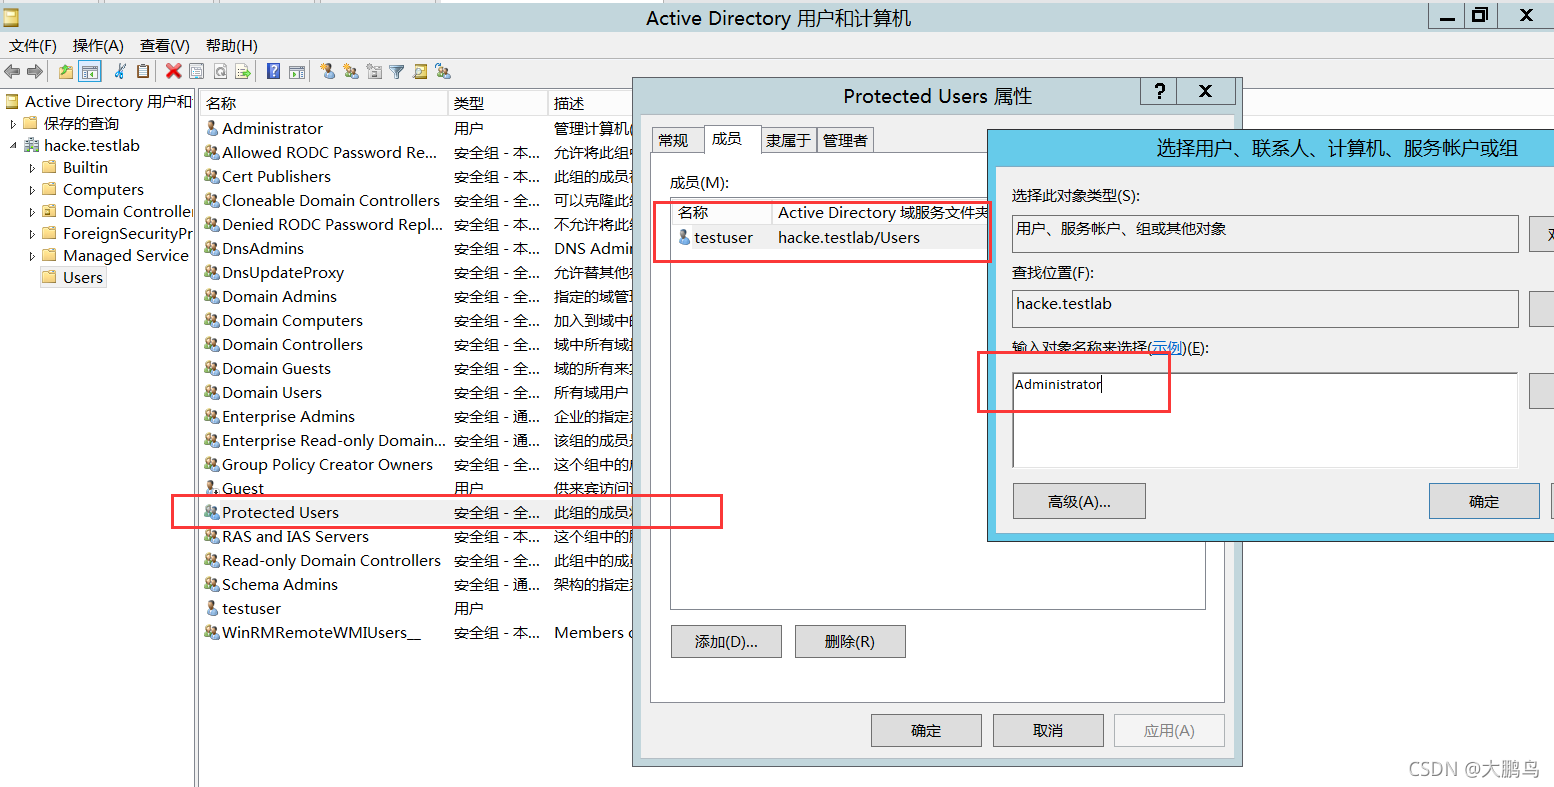
Task: Create new organizational unit icon
Action: (x=374, y=71)
